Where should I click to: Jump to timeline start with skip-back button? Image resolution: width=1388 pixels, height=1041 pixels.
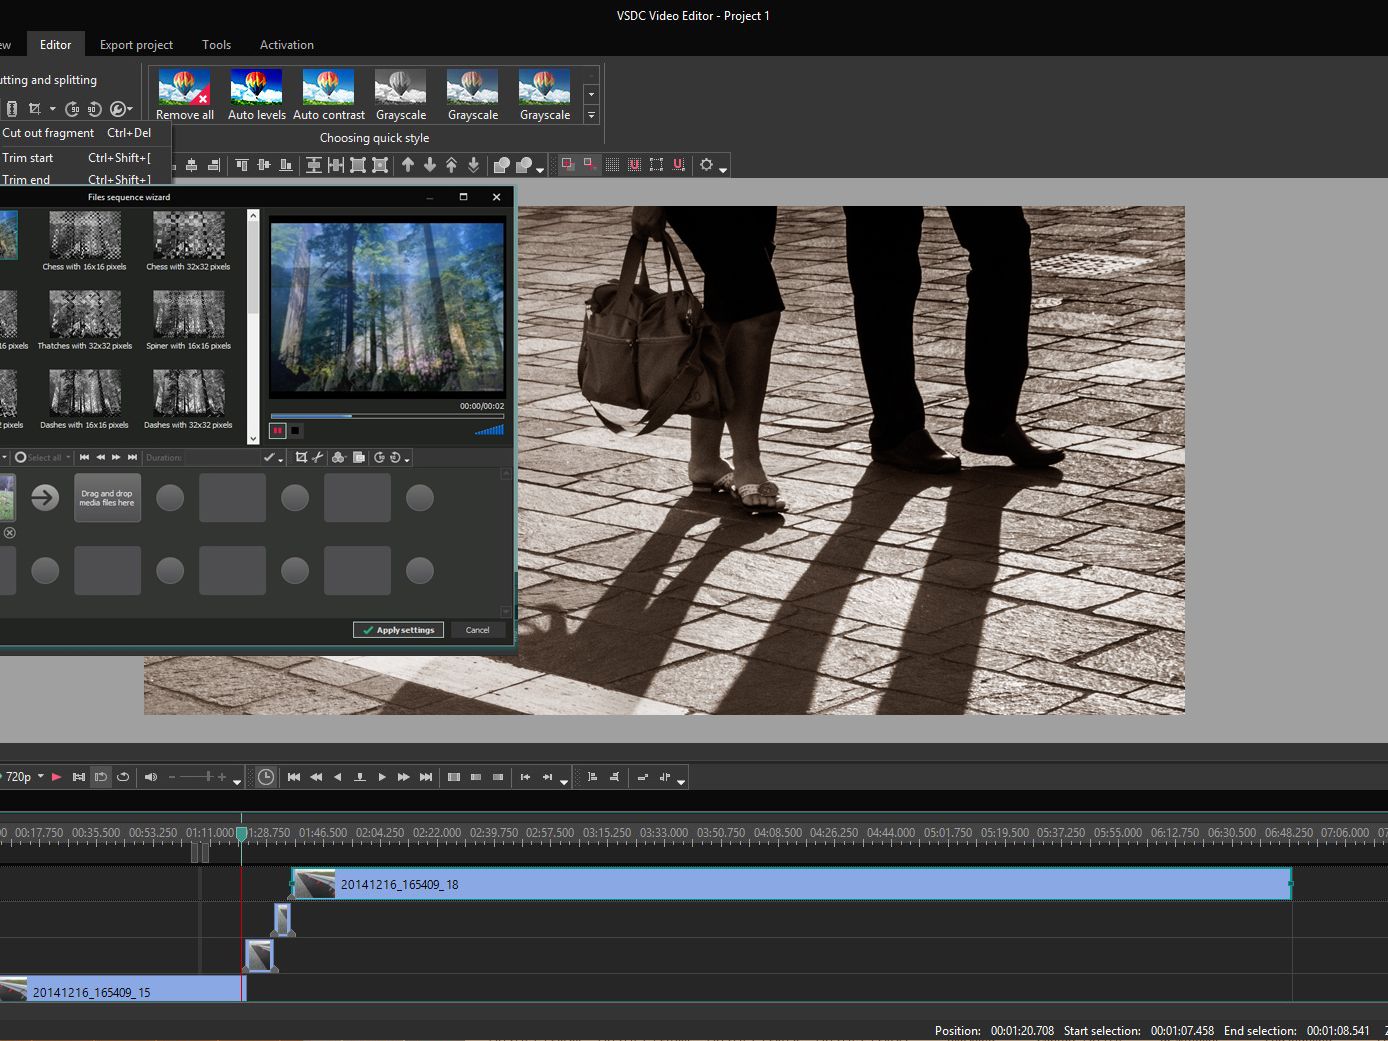point(294,777)
